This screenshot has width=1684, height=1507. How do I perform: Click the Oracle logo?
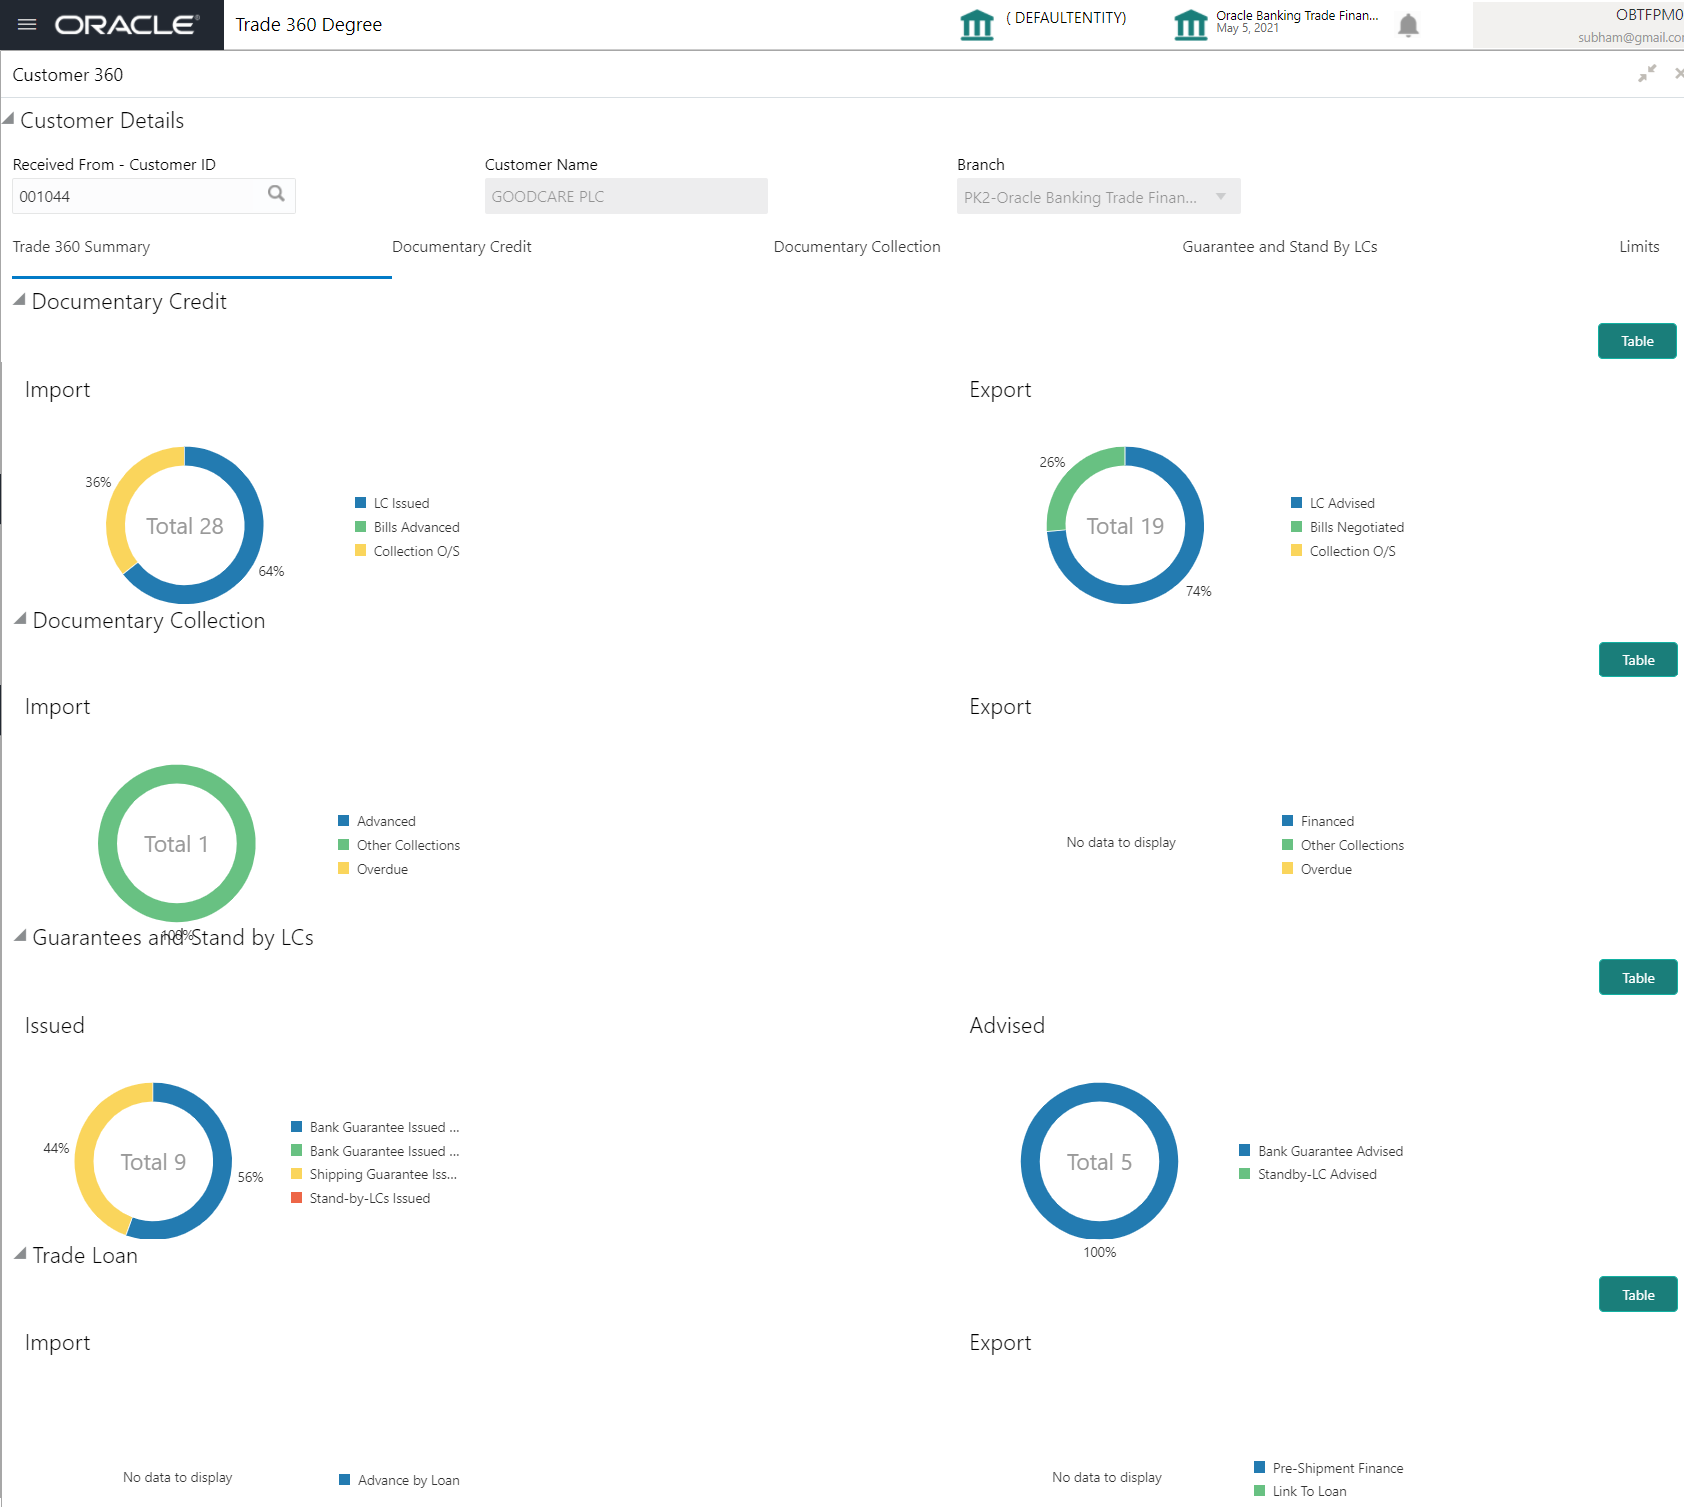coord(127,25)
